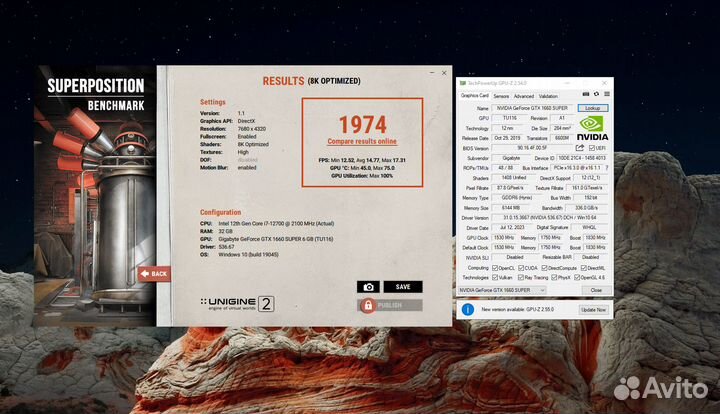Toggle the PhysX checkbox
Image resolution: width=720 pixels, height=414 pixels.
(554, 278)
